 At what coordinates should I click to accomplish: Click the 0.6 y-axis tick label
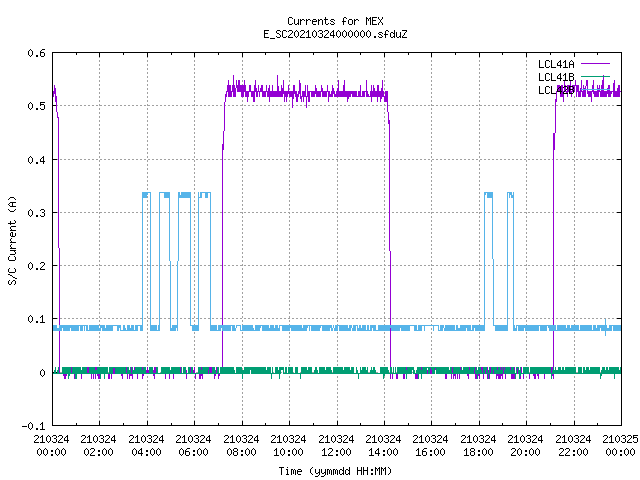36,53
